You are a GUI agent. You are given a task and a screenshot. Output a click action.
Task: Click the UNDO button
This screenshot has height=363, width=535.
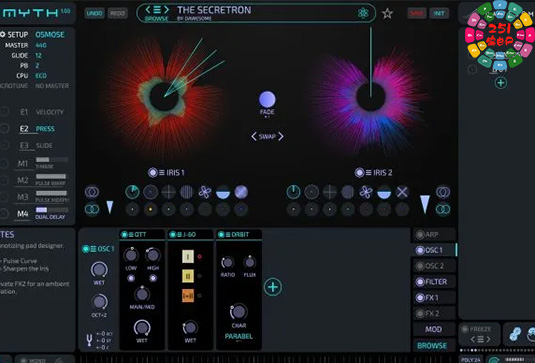pos(95,13)
